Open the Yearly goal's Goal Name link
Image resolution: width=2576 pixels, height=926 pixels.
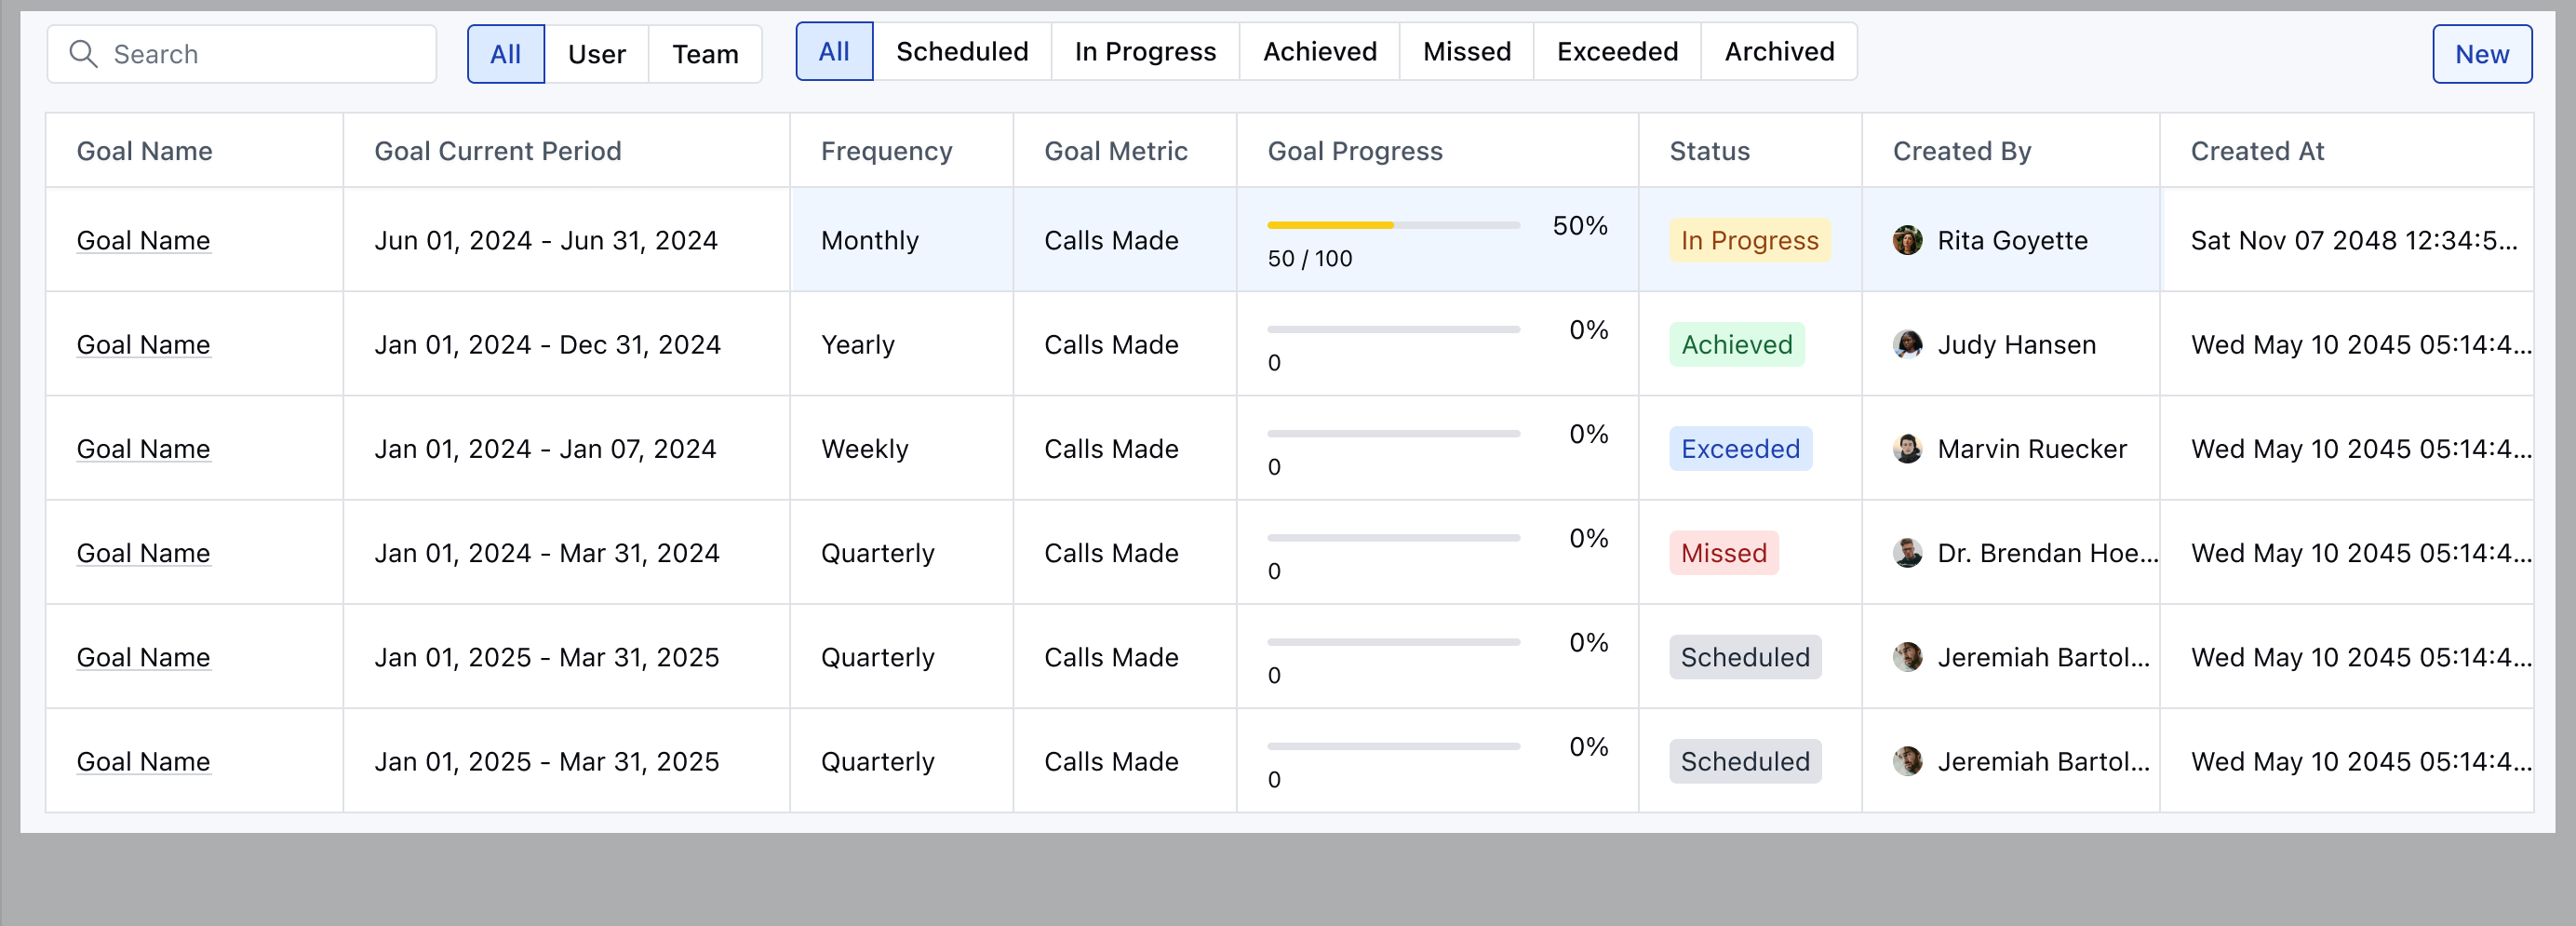tap(143, 344)
